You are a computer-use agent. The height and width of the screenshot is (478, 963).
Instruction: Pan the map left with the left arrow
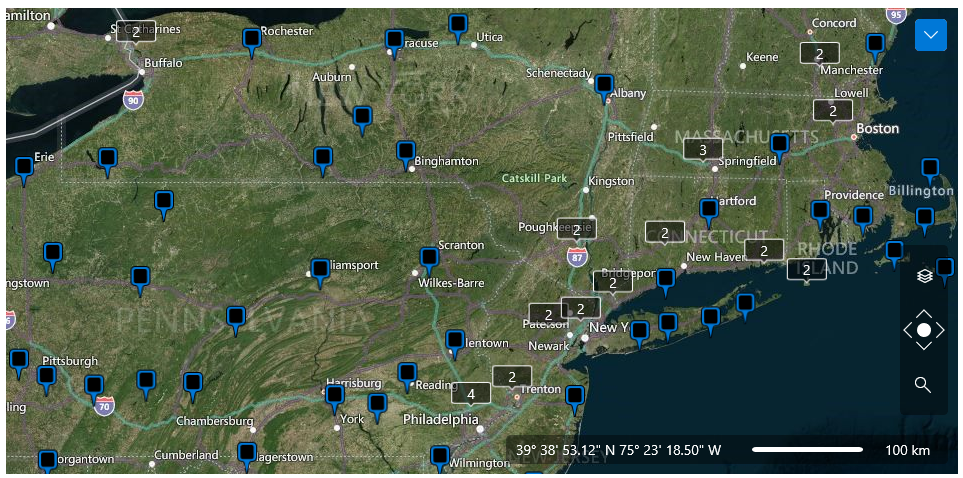908,330
